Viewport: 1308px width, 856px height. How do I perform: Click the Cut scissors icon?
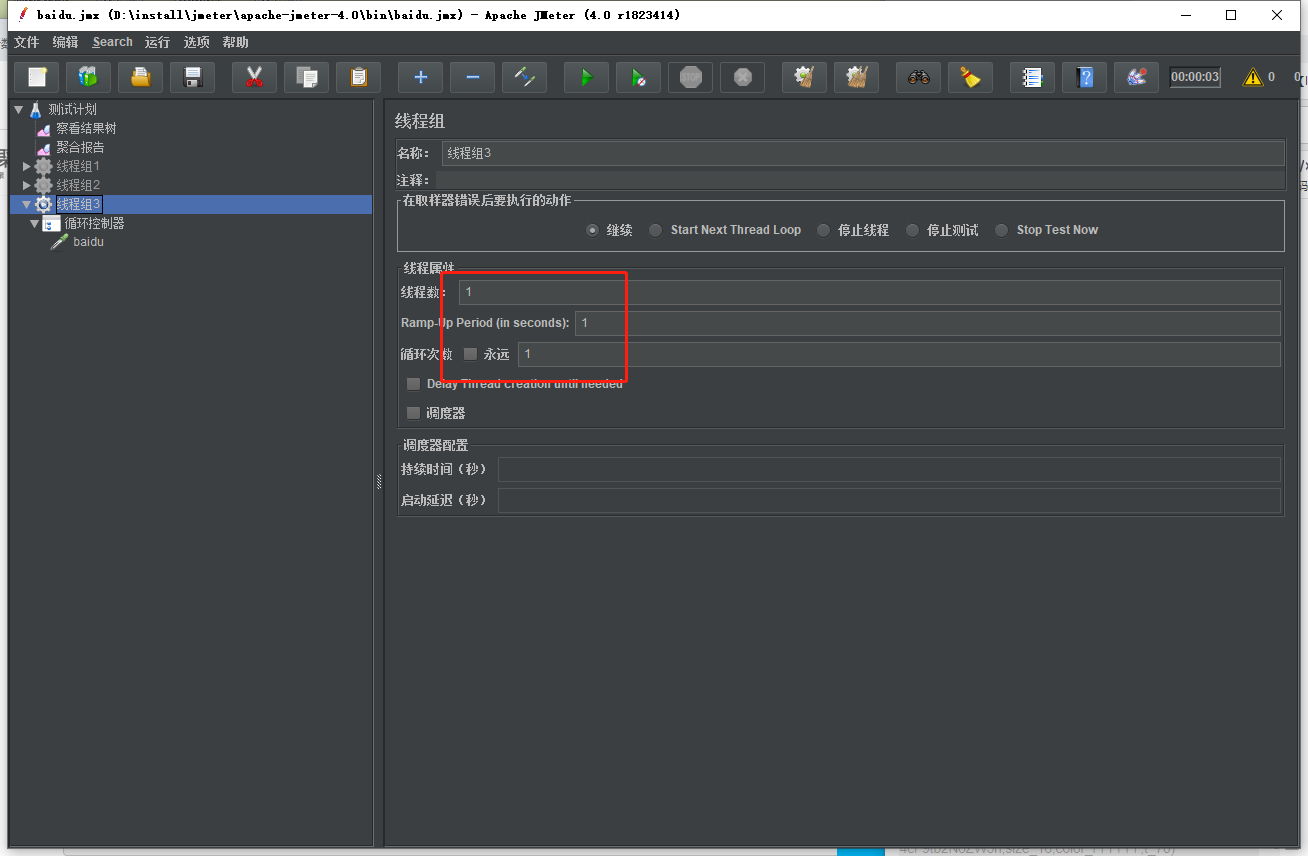click(x=255, y=77)
